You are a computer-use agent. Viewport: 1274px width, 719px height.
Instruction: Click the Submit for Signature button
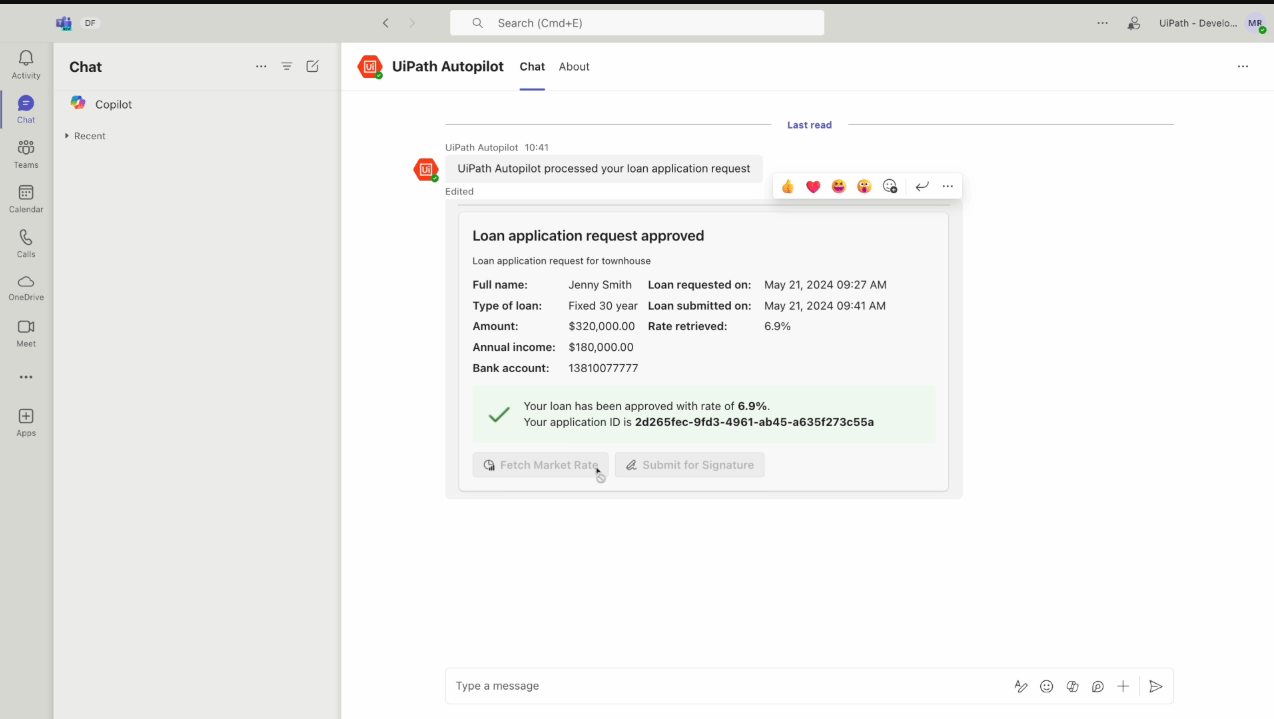click(x=689, y=465)
